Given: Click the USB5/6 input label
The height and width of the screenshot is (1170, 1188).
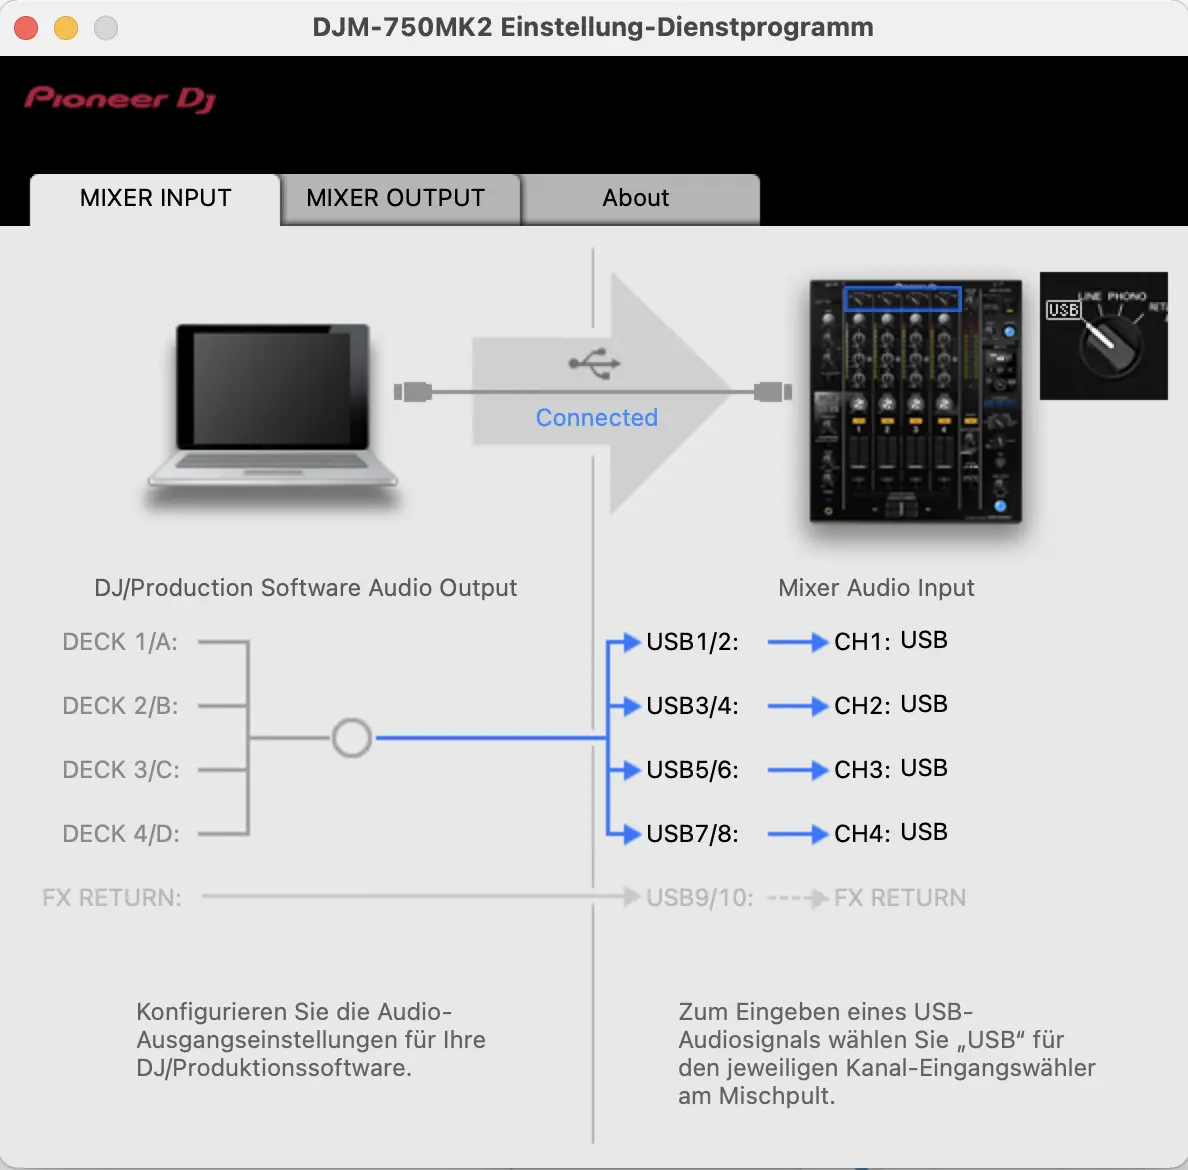Looking at the screenshot, I should 692,770.
